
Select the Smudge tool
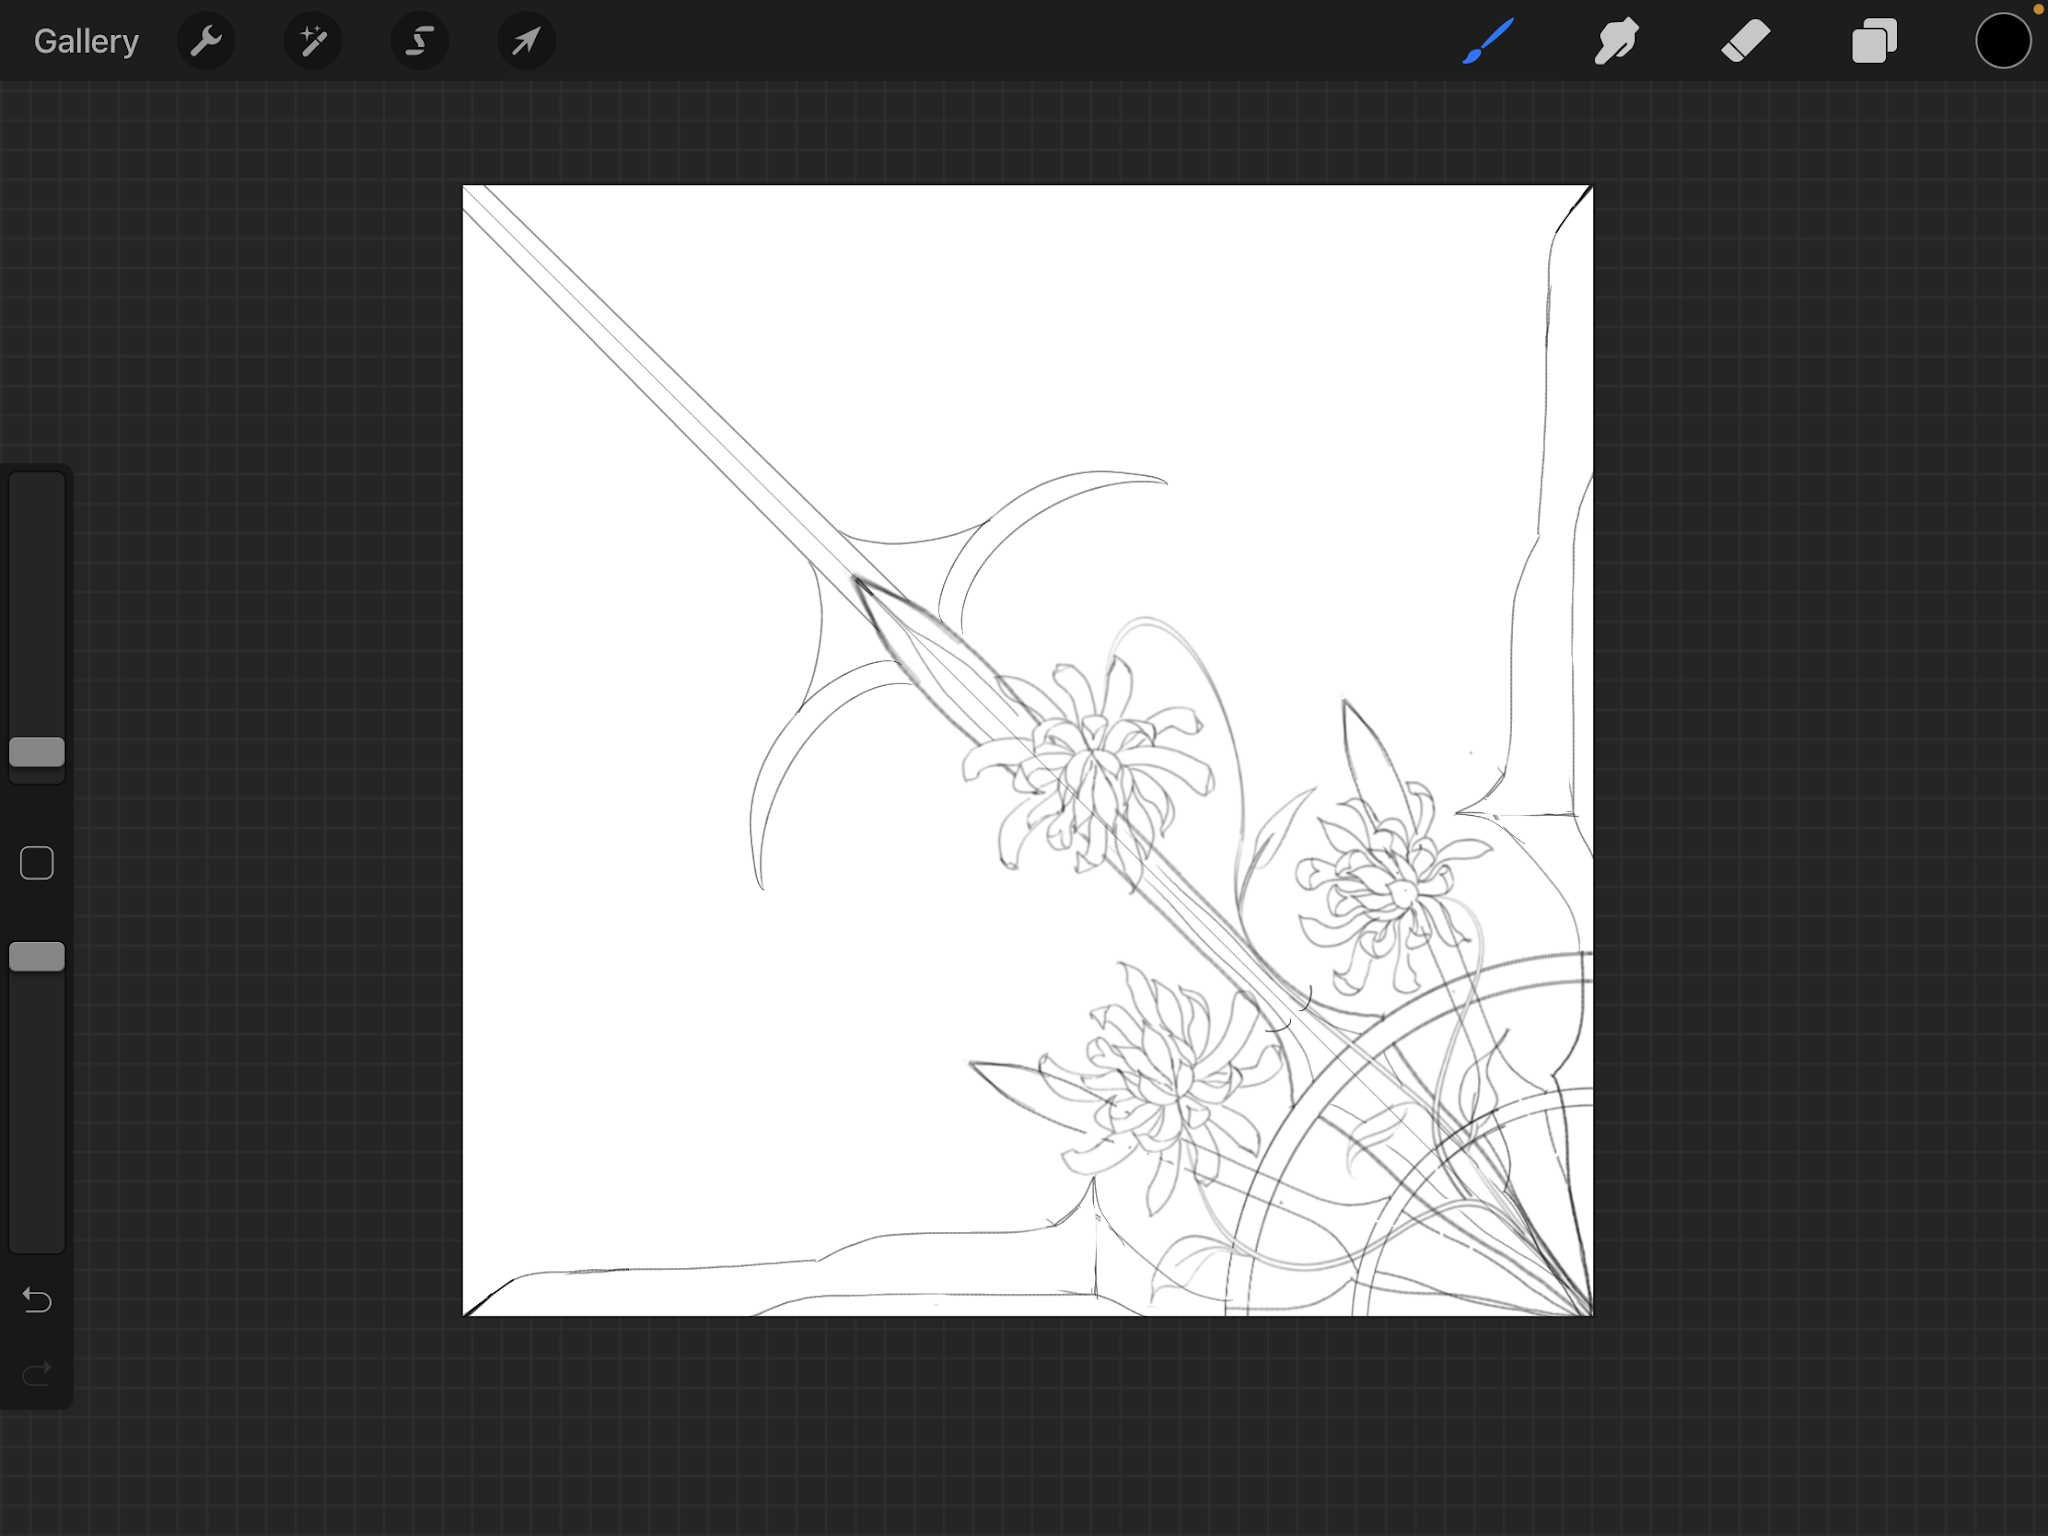point(1617,41)
